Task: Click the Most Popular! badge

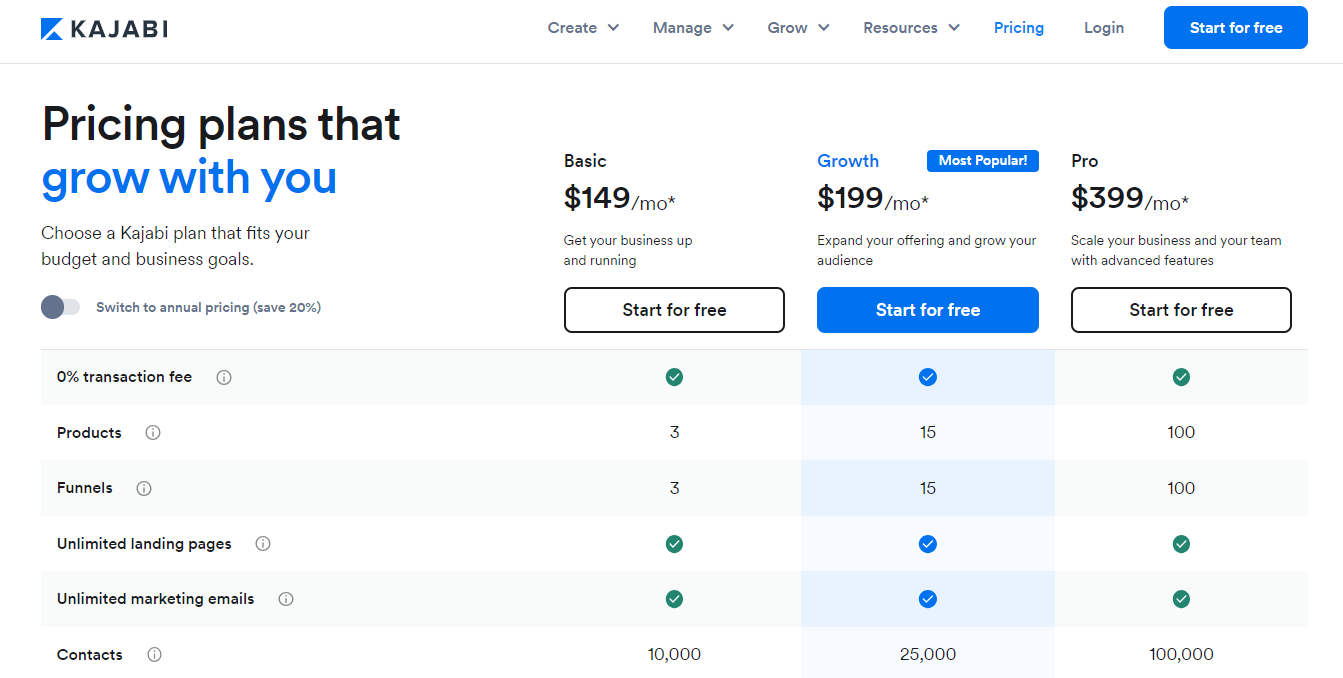Action: [982, 161]
